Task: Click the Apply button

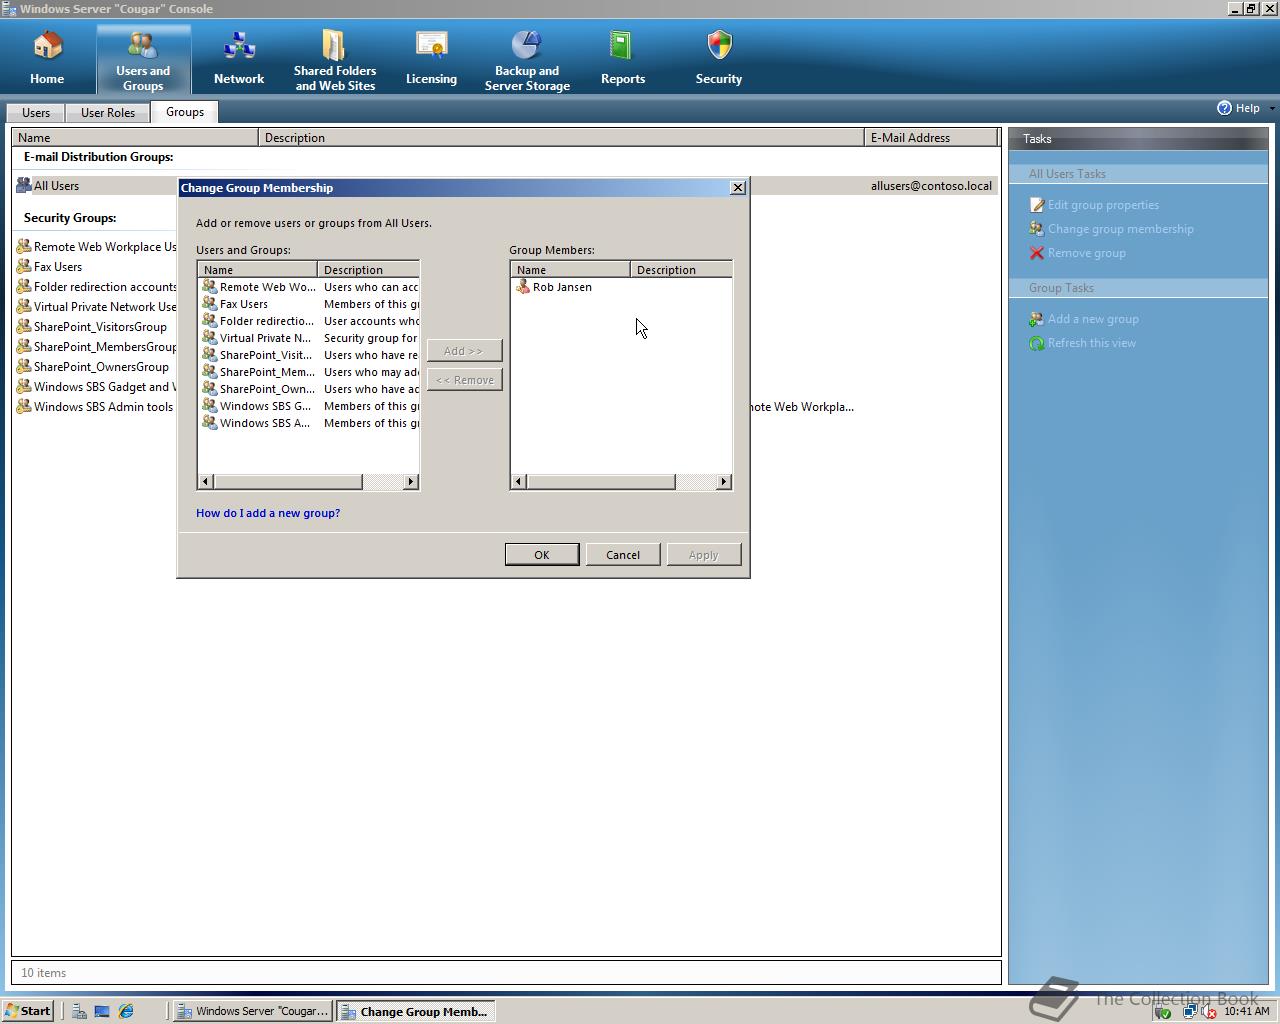Action: point(704,555)
